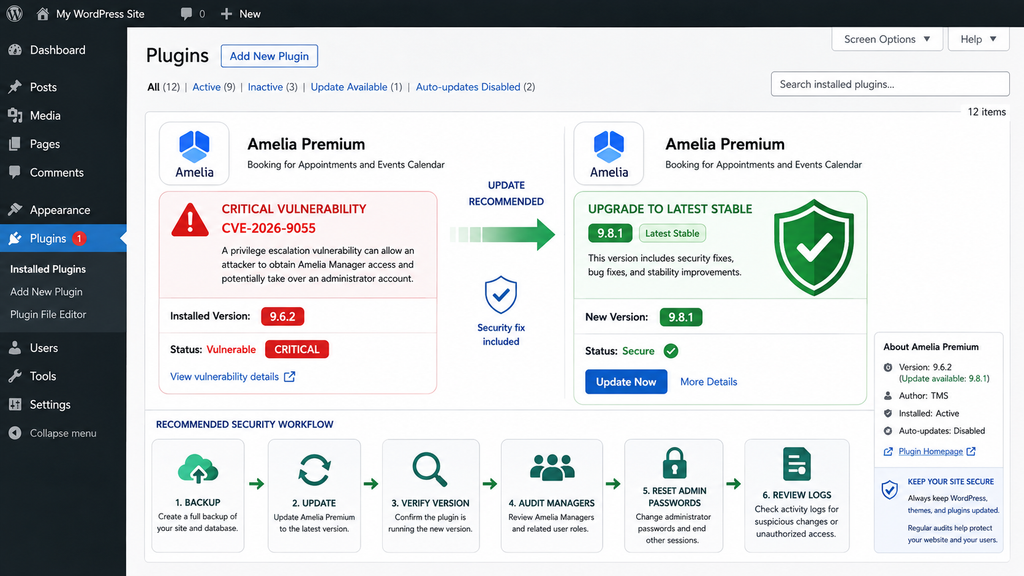Click the Security fix included shield icon
The width and height of the screenshot is (1024, 576).
501,295
